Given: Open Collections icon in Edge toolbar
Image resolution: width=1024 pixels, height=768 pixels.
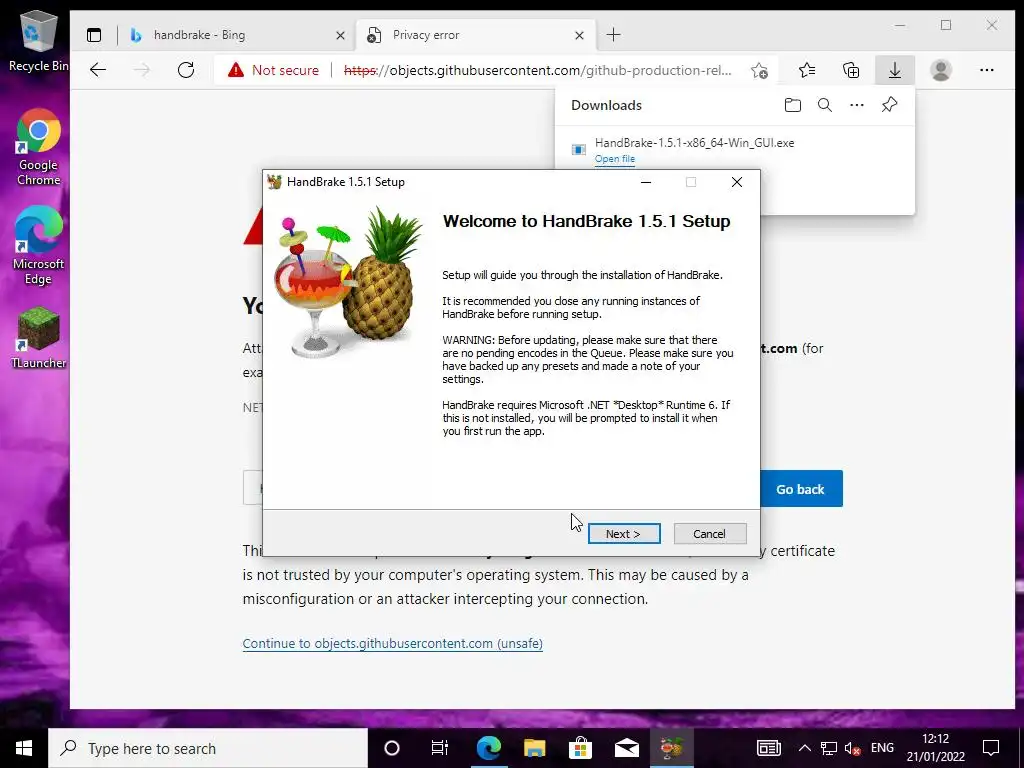Looking at the screenshot, I should (x=850, y=70).
